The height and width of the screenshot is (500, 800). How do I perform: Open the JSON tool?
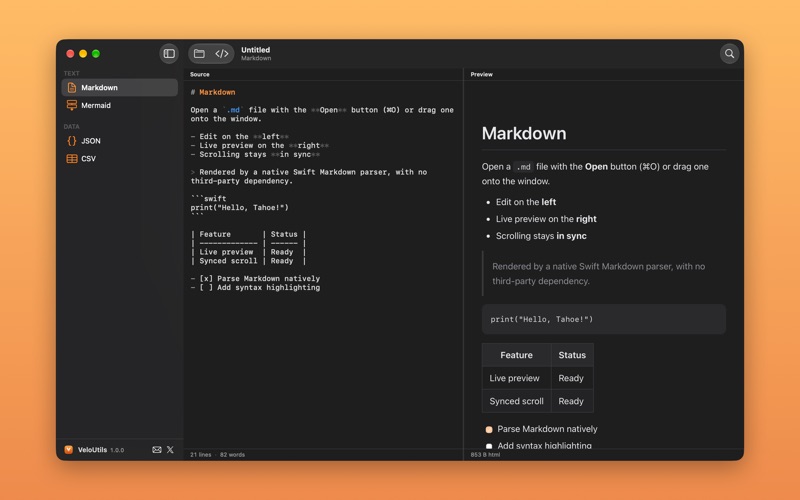click(x=119, y=141)
